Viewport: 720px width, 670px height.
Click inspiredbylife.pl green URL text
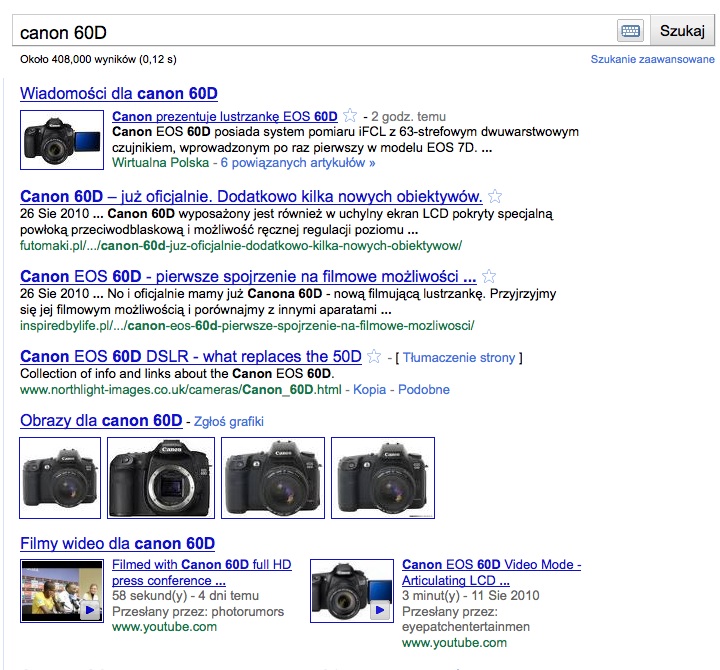tap(247, 326)
